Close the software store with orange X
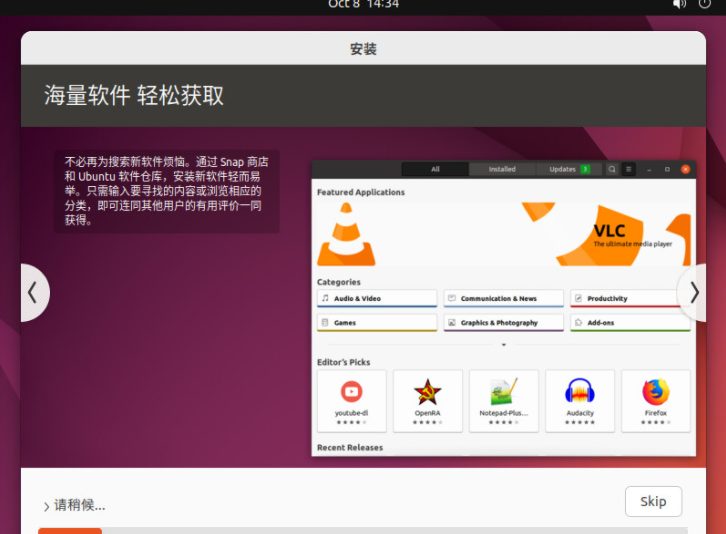 (x=685, y=169)
